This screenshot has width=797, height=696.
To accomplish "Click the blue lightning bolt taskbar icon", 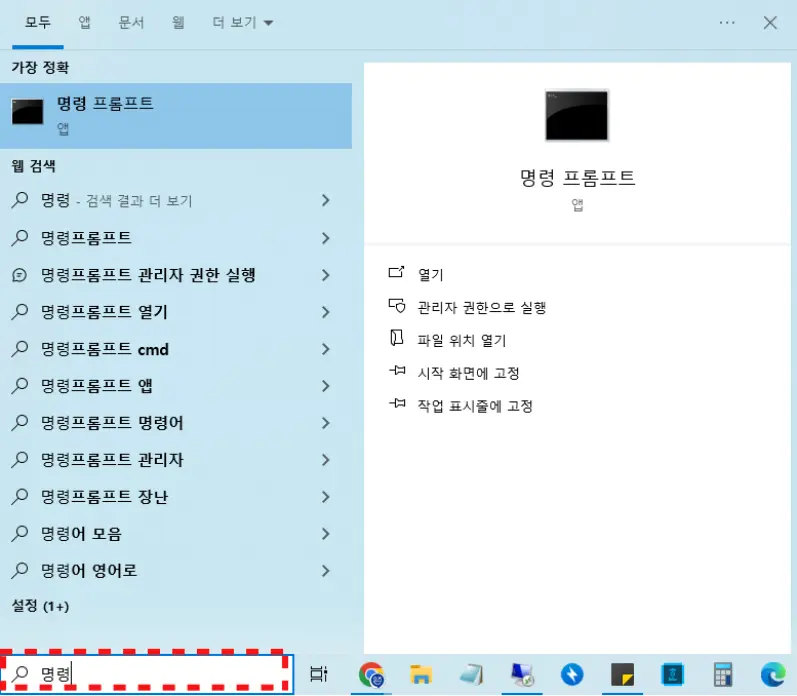I will pos(572,675).
